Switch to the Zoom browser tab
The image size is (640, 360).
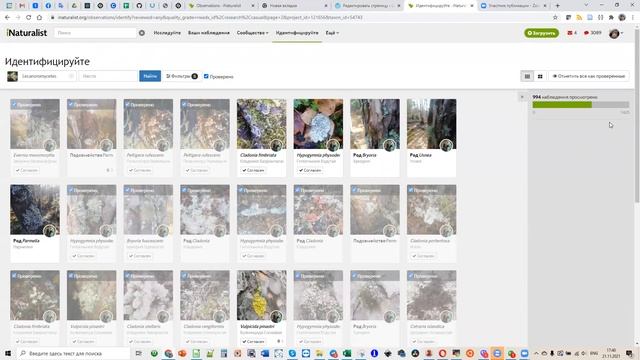[513, 6]
